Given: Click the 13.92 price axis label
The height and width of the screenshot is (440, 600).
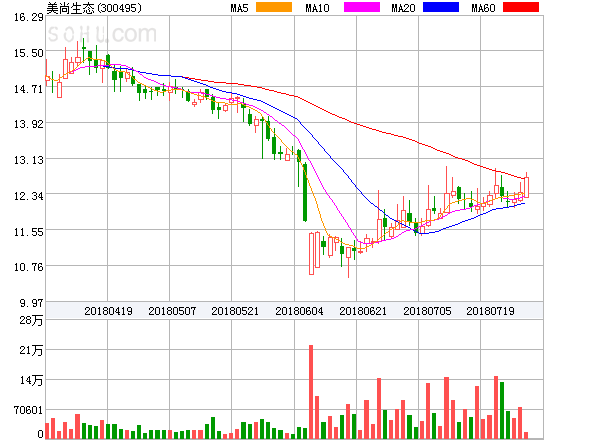Looking at the screenshot, I should [x=29, y=124].
